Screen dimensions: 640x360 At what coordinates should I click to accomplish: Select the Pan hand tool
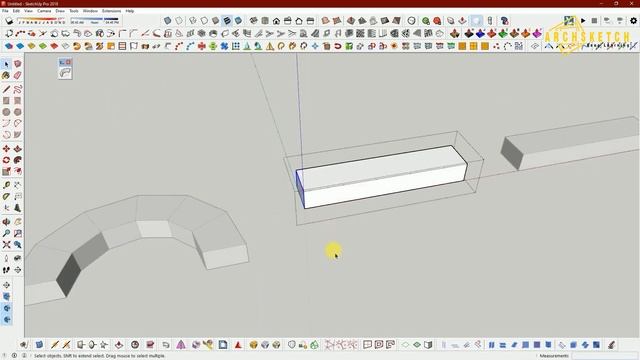point(18,222)
